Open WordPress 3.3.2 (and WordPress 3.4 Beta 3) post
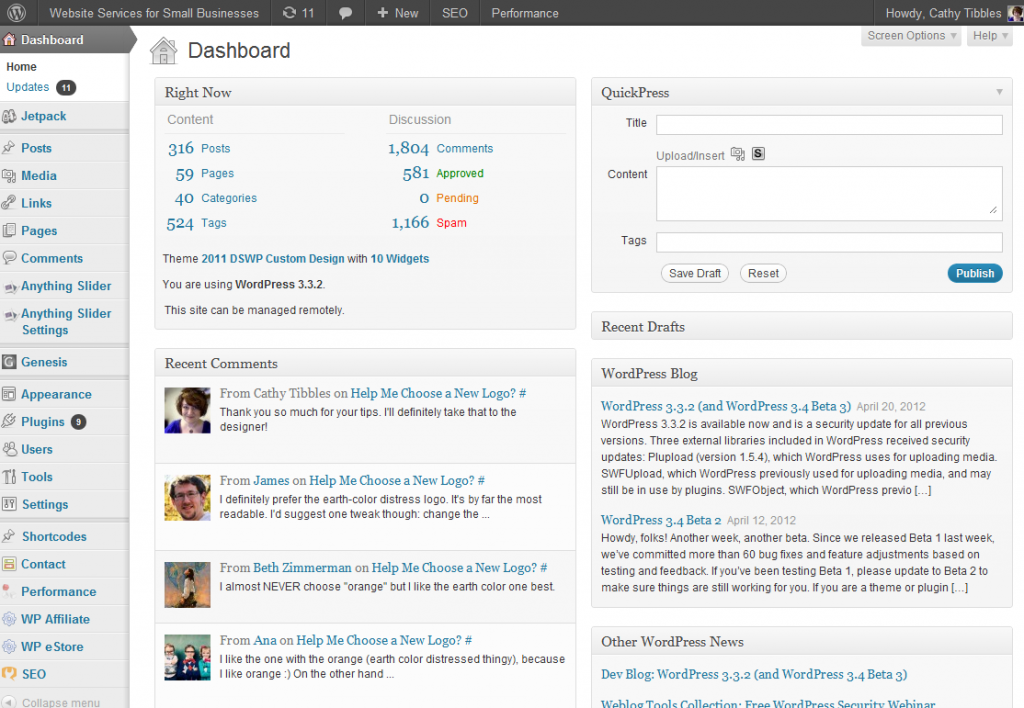 726,406
